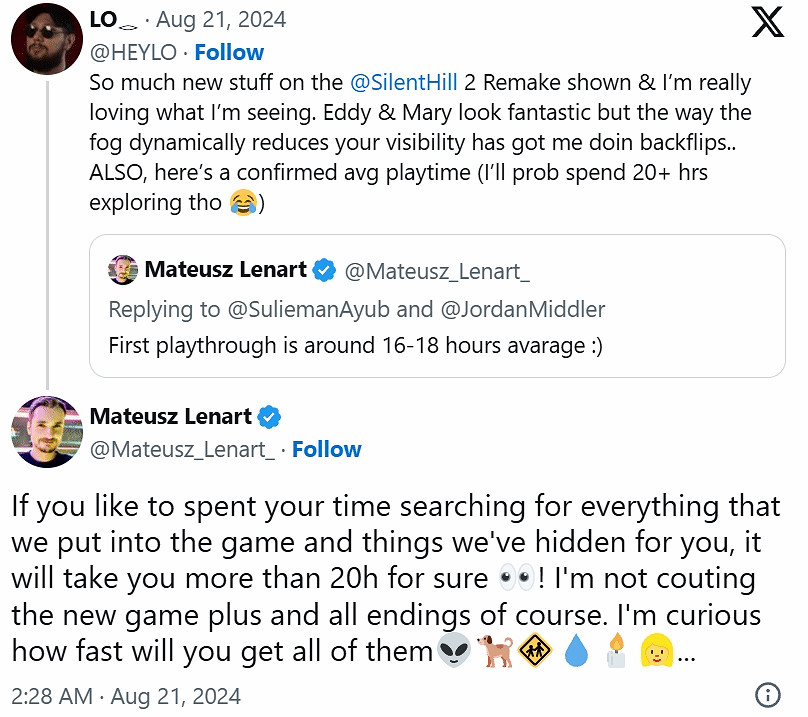Click verified badge inside the quoted tweet
808x717 pixels.
pyautogui.click(x=324, y=269)
